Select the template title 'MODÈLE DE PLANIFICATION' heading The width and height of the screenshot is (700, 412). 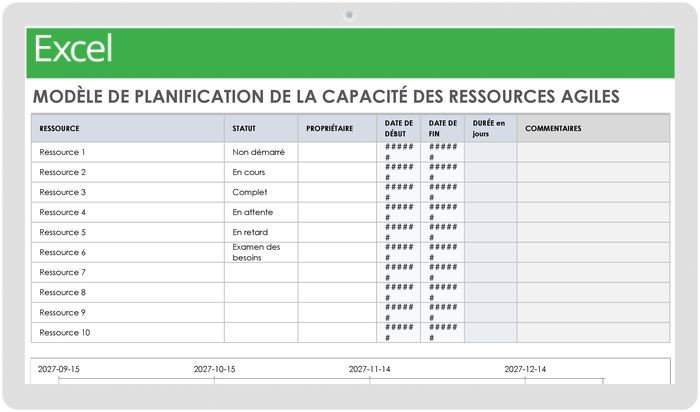[326, 96]
